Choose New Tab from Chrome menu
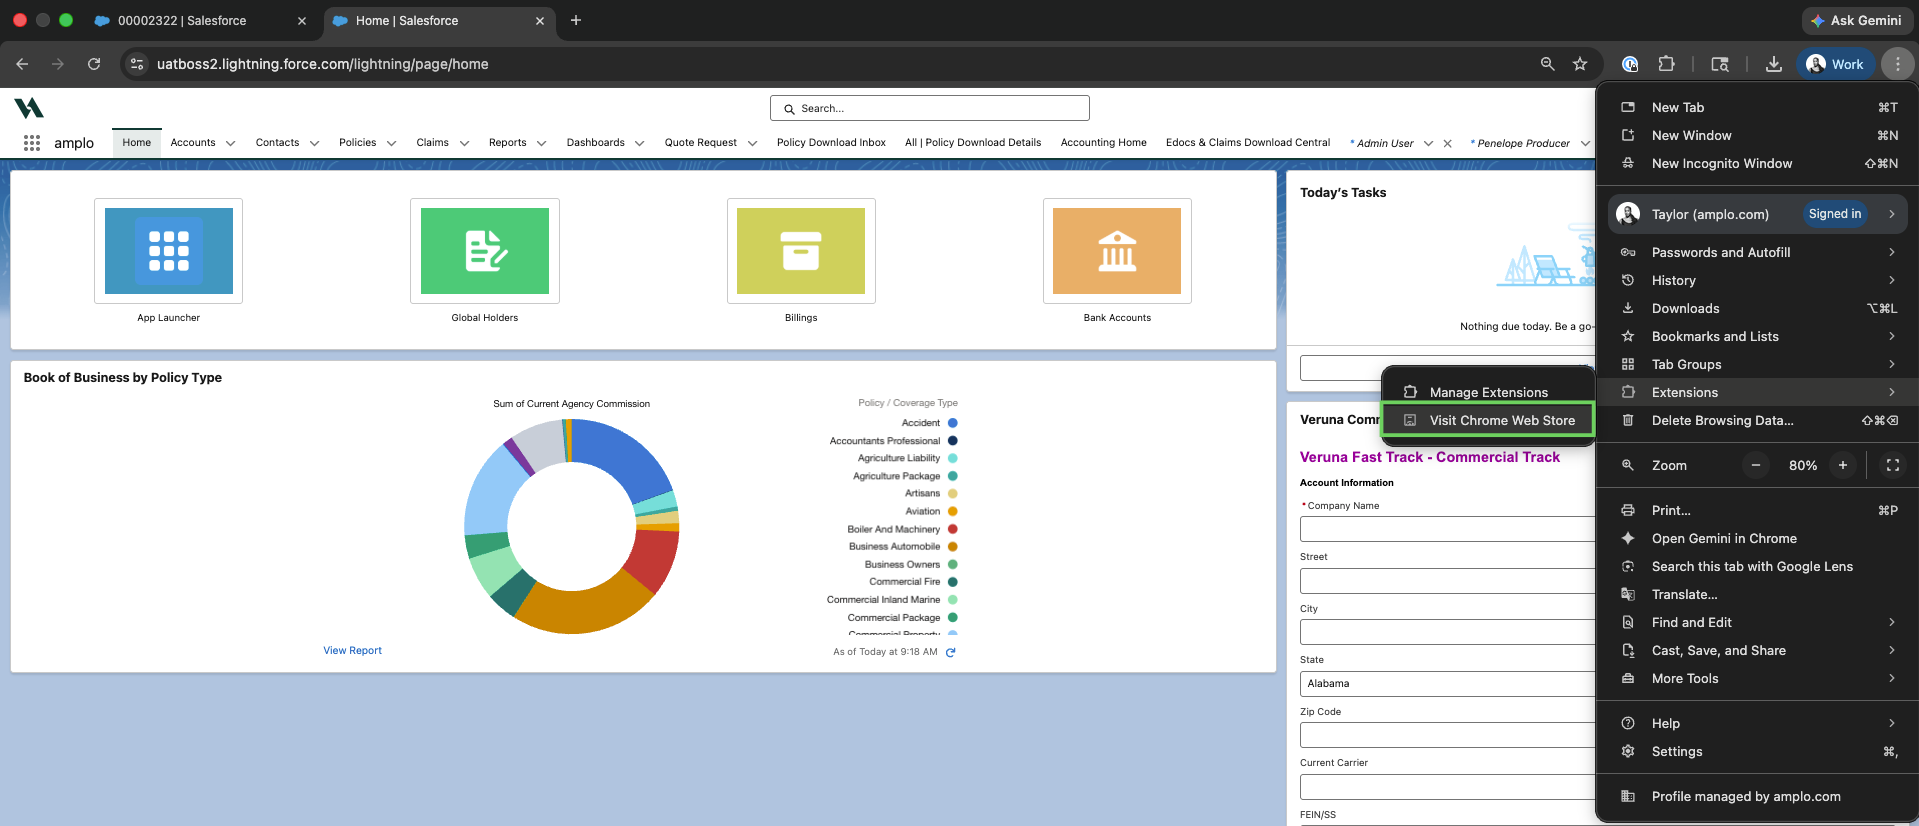Screen dimensions: 1919x826 click(1757, 107)
